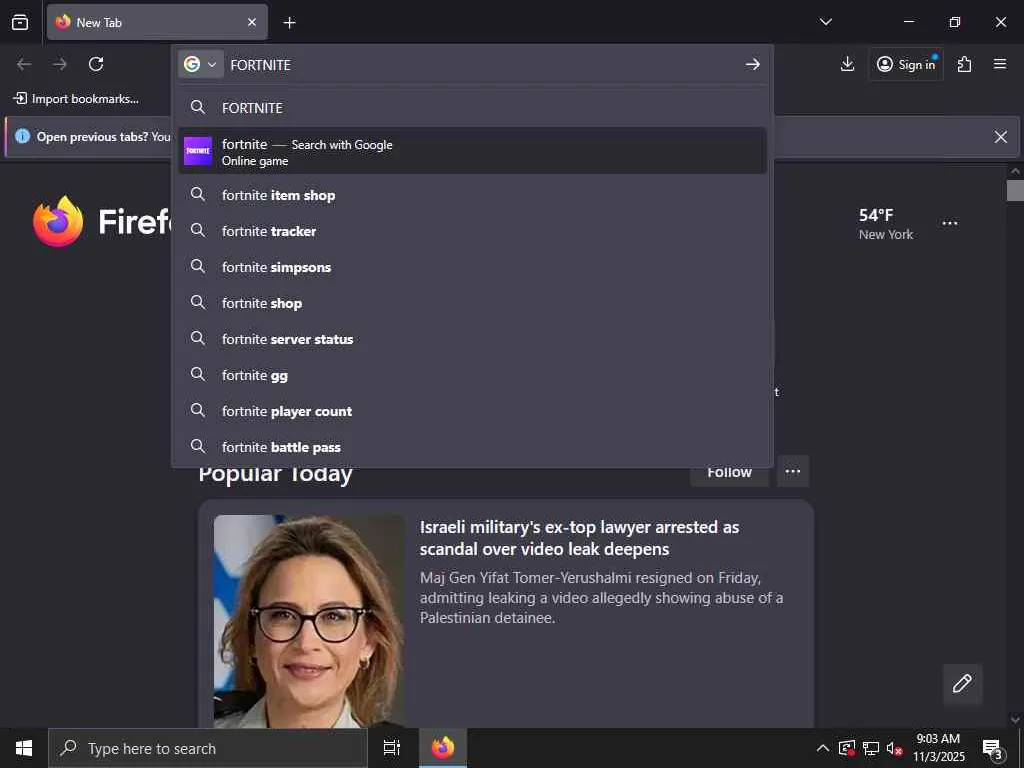Screen dimensions: 1024x768
Task: Open a new tab with plus button
Action: [289, 22]
